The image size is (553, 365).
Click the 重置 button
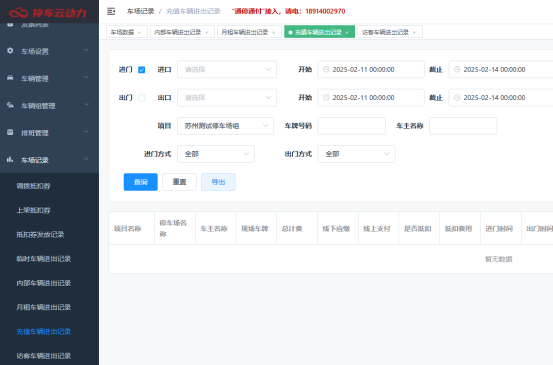pos(179,182)
